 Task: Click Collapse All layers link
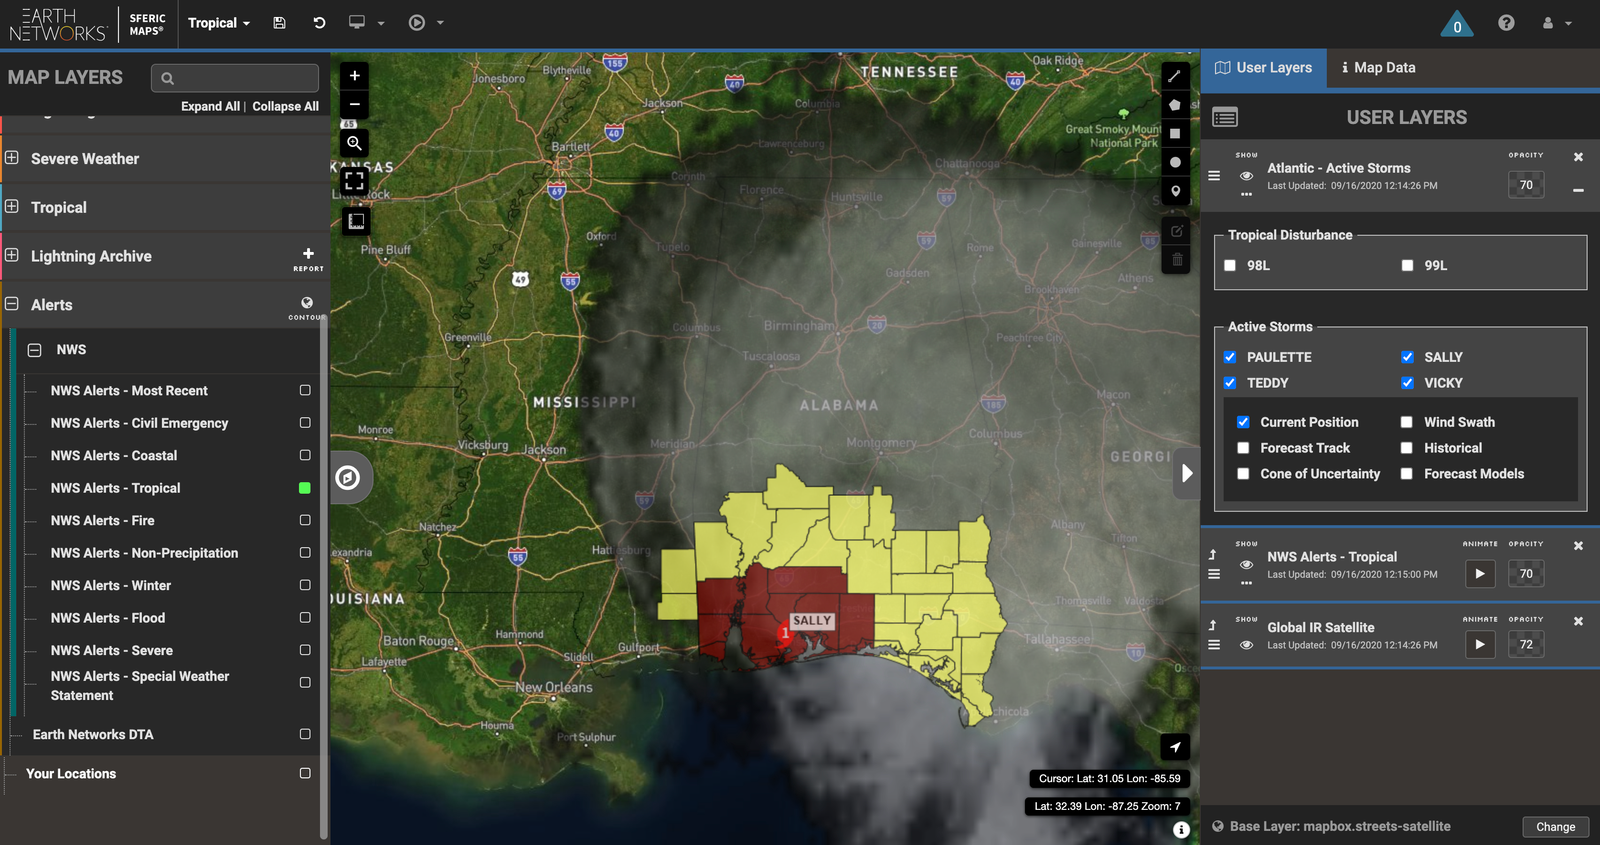tap(285, 106)
